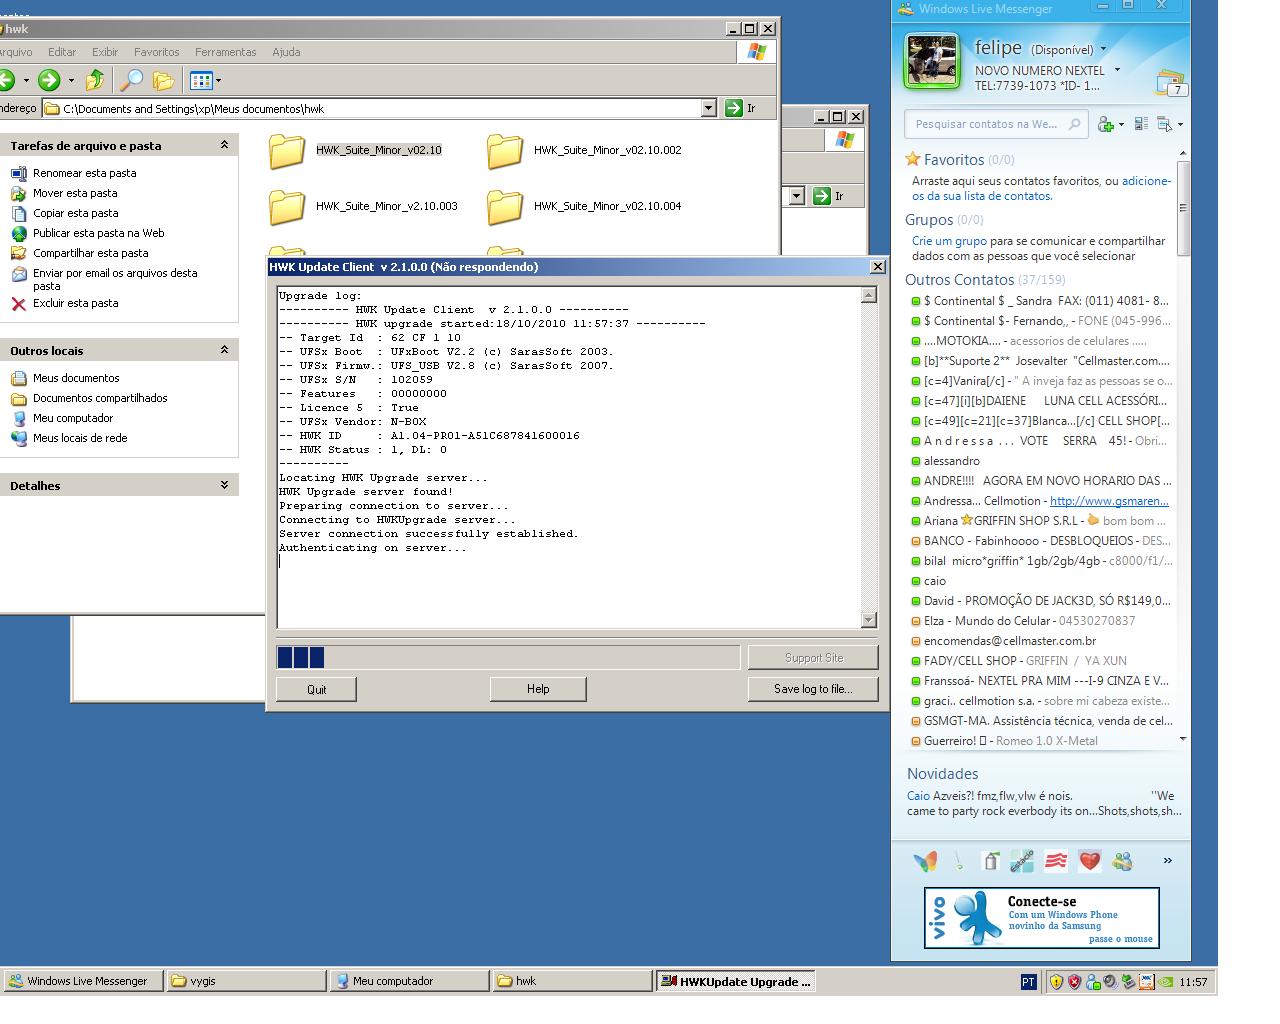
Task: Open the personal message dropdown arrow
Action: (1117, 70)
